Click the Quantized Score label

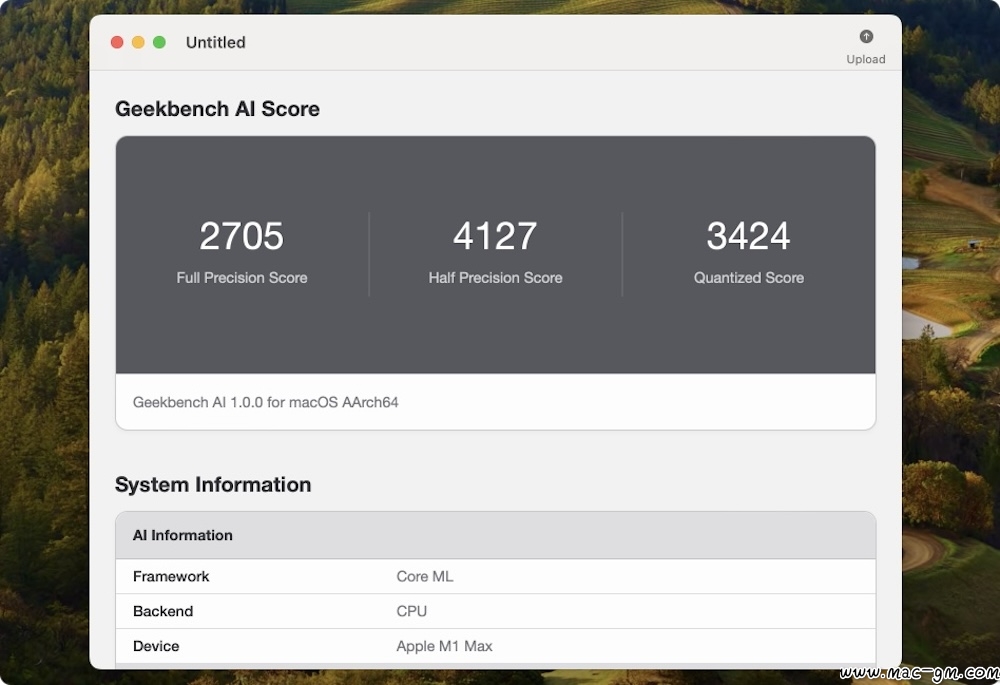click(x=748, y=277)
